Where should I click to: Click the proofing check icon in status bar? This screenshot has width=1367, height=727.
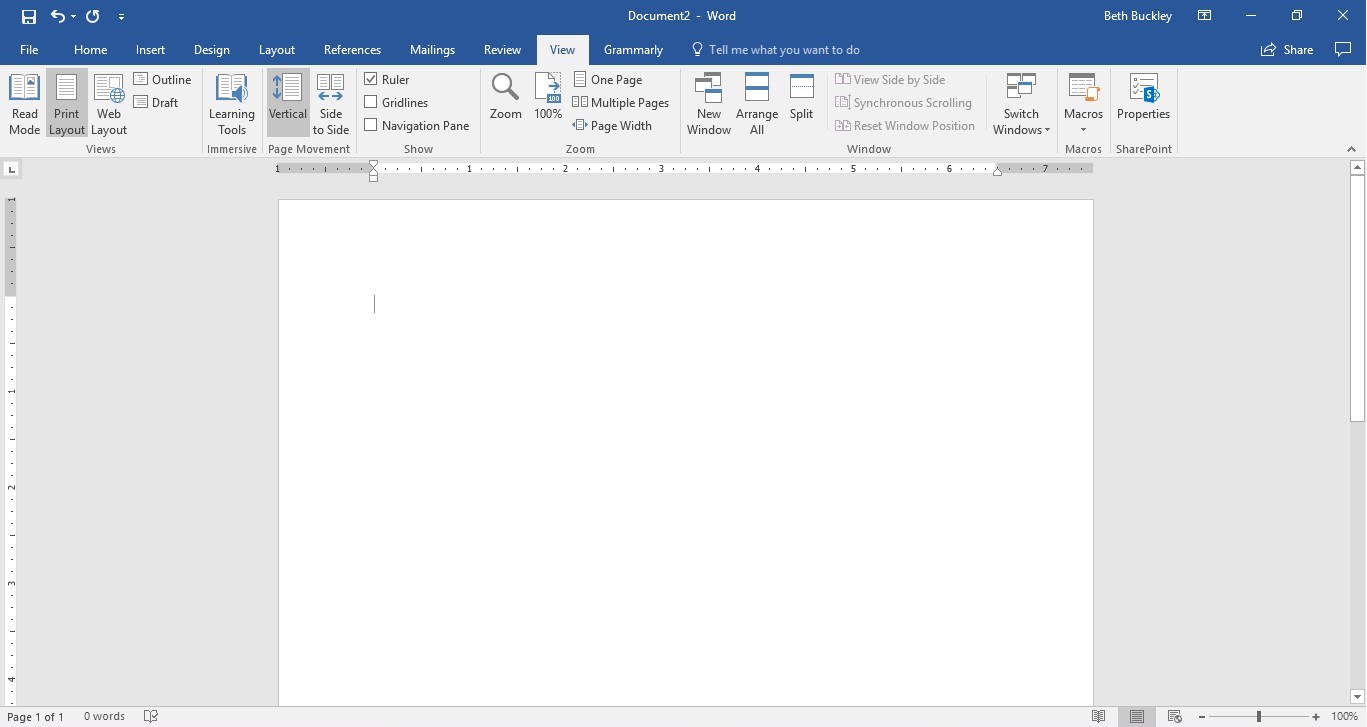151,716
